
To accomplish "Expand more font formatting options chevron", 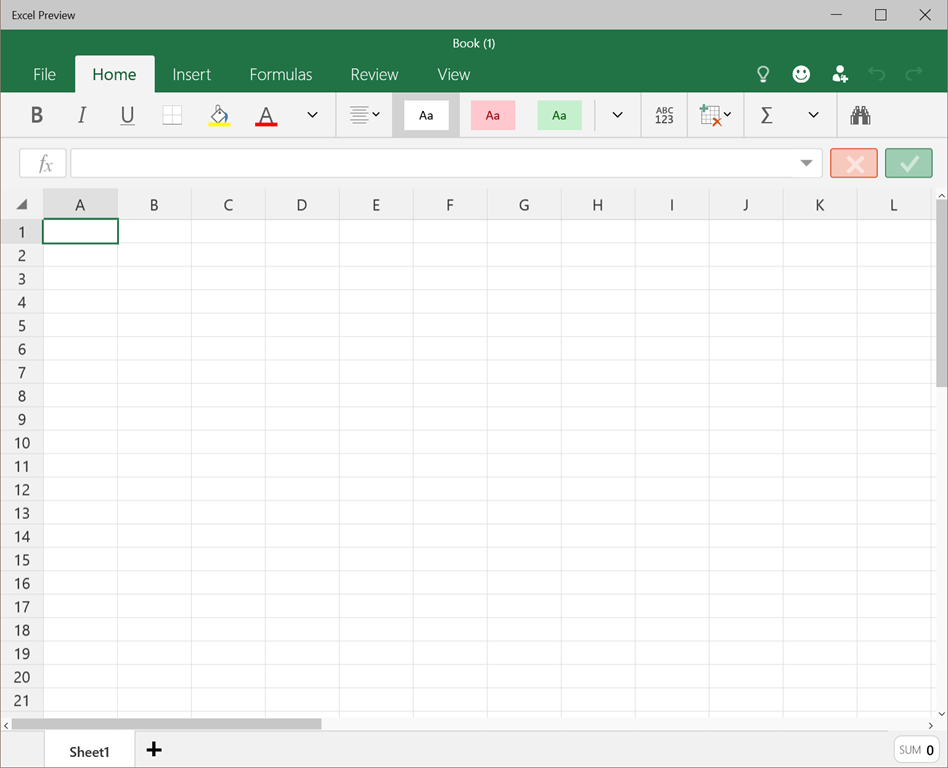I will 313,115.
